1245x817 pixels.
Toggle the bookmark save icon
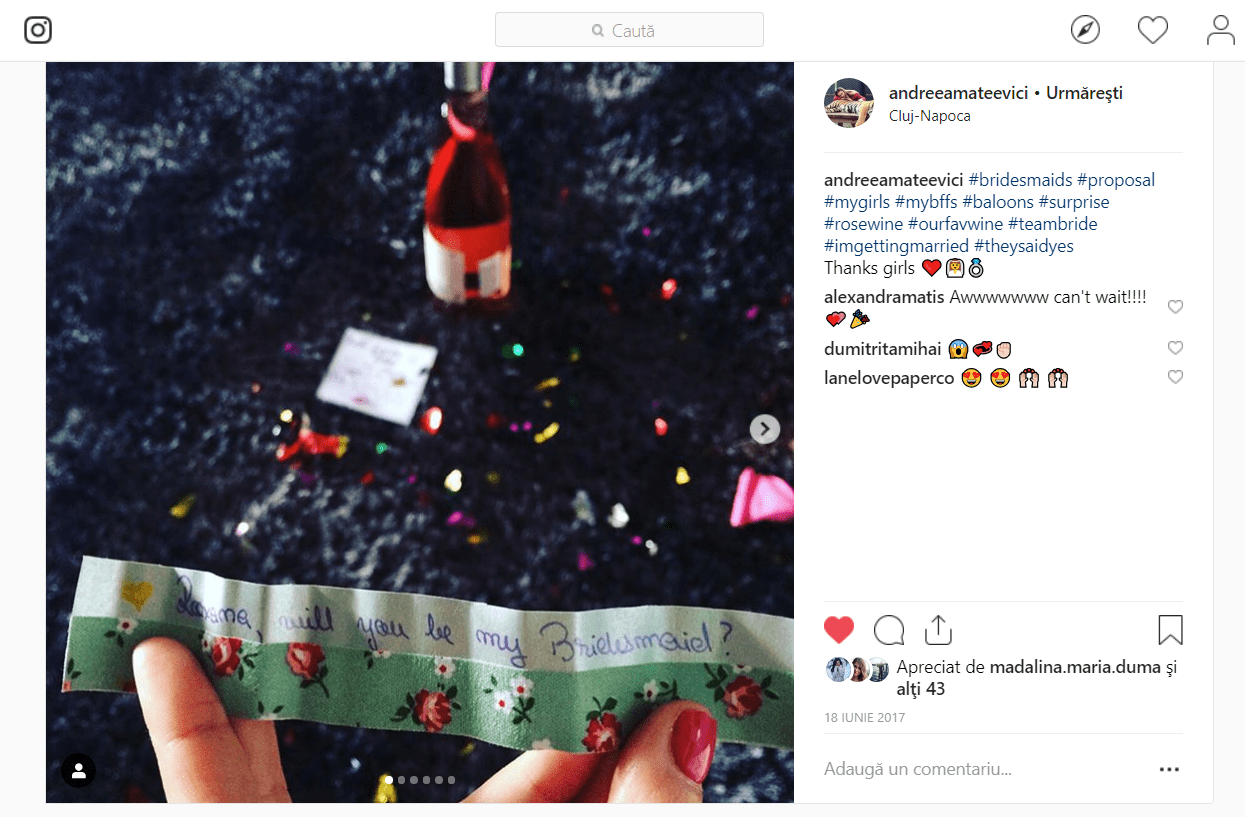pos(1170,630)
